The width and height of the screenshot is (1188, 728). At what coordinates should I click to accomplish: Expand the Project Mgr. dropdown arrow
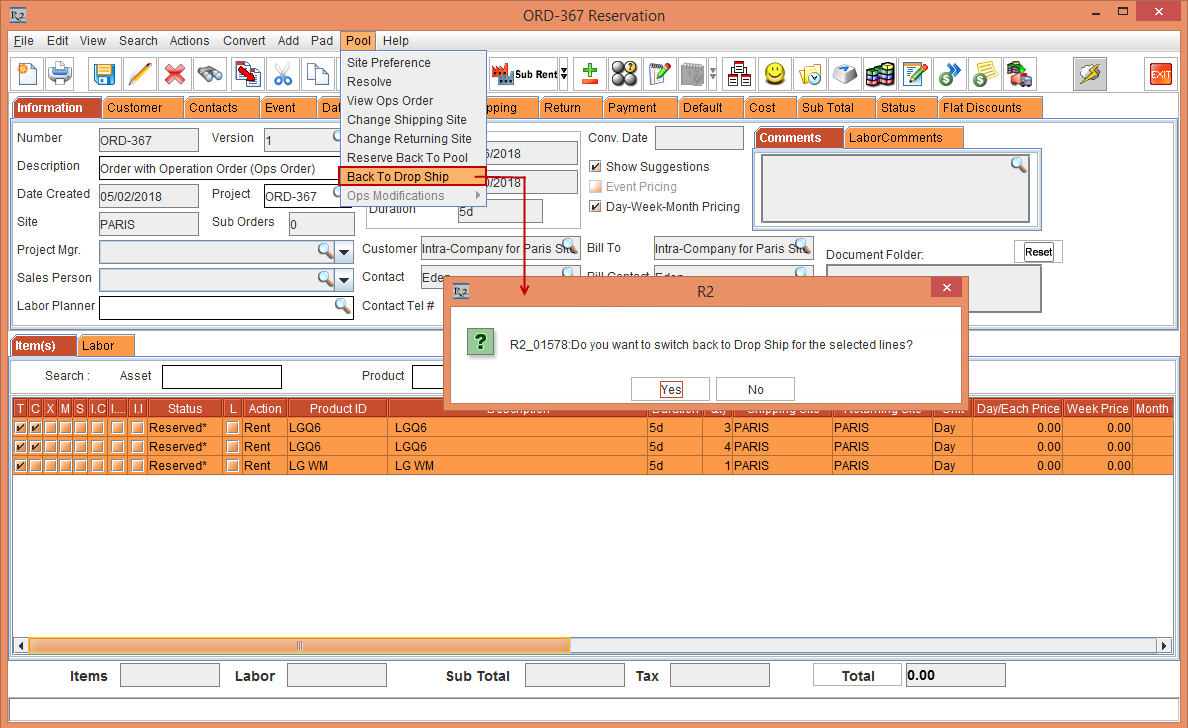click(344, 251)
